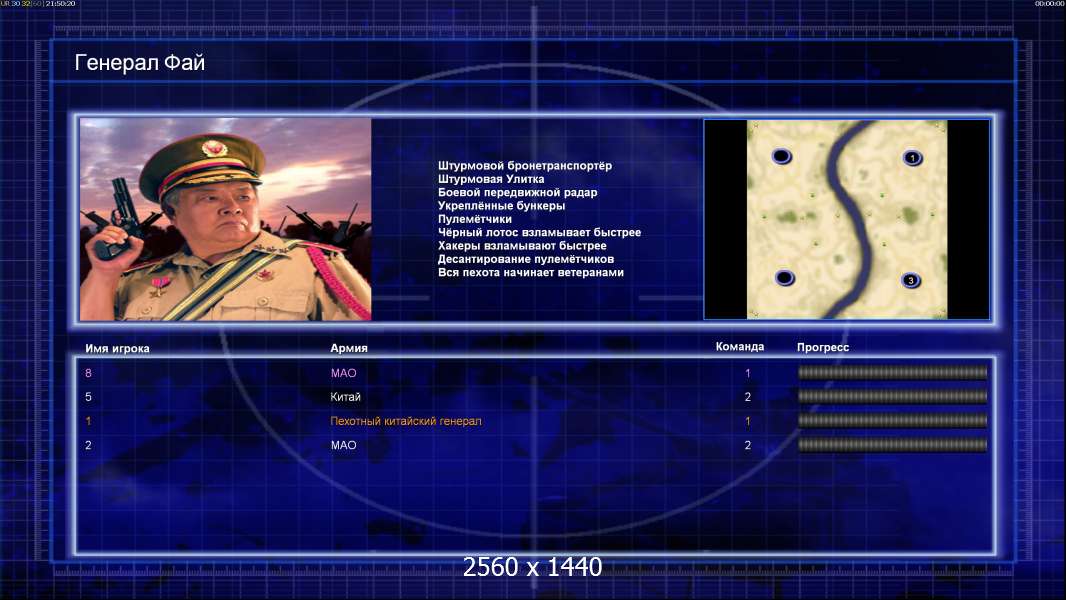The height and width of the screenshot is (600, 1066).
Task: Click the МАО army of player 8
Action: (343, 373)
